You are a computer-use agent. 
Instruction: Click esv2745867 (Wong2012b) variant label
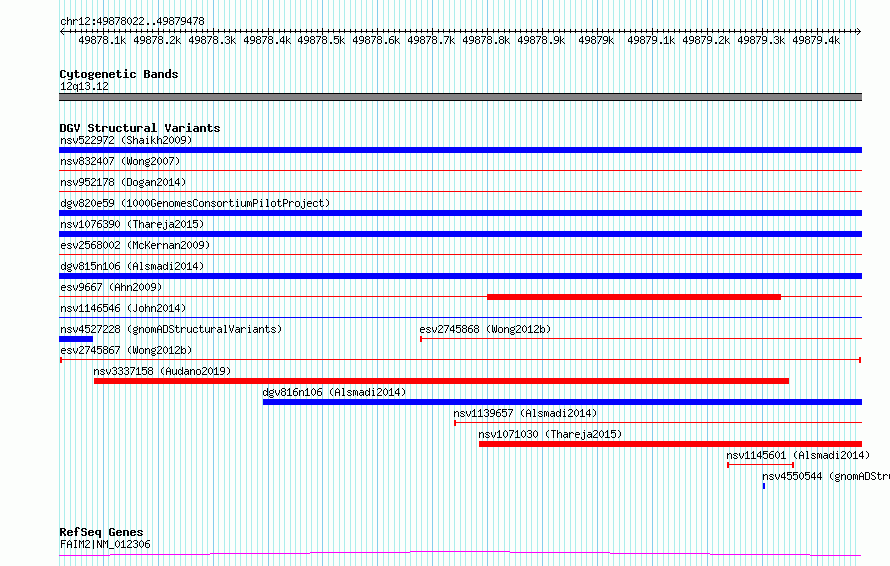(x=126, y=350)
